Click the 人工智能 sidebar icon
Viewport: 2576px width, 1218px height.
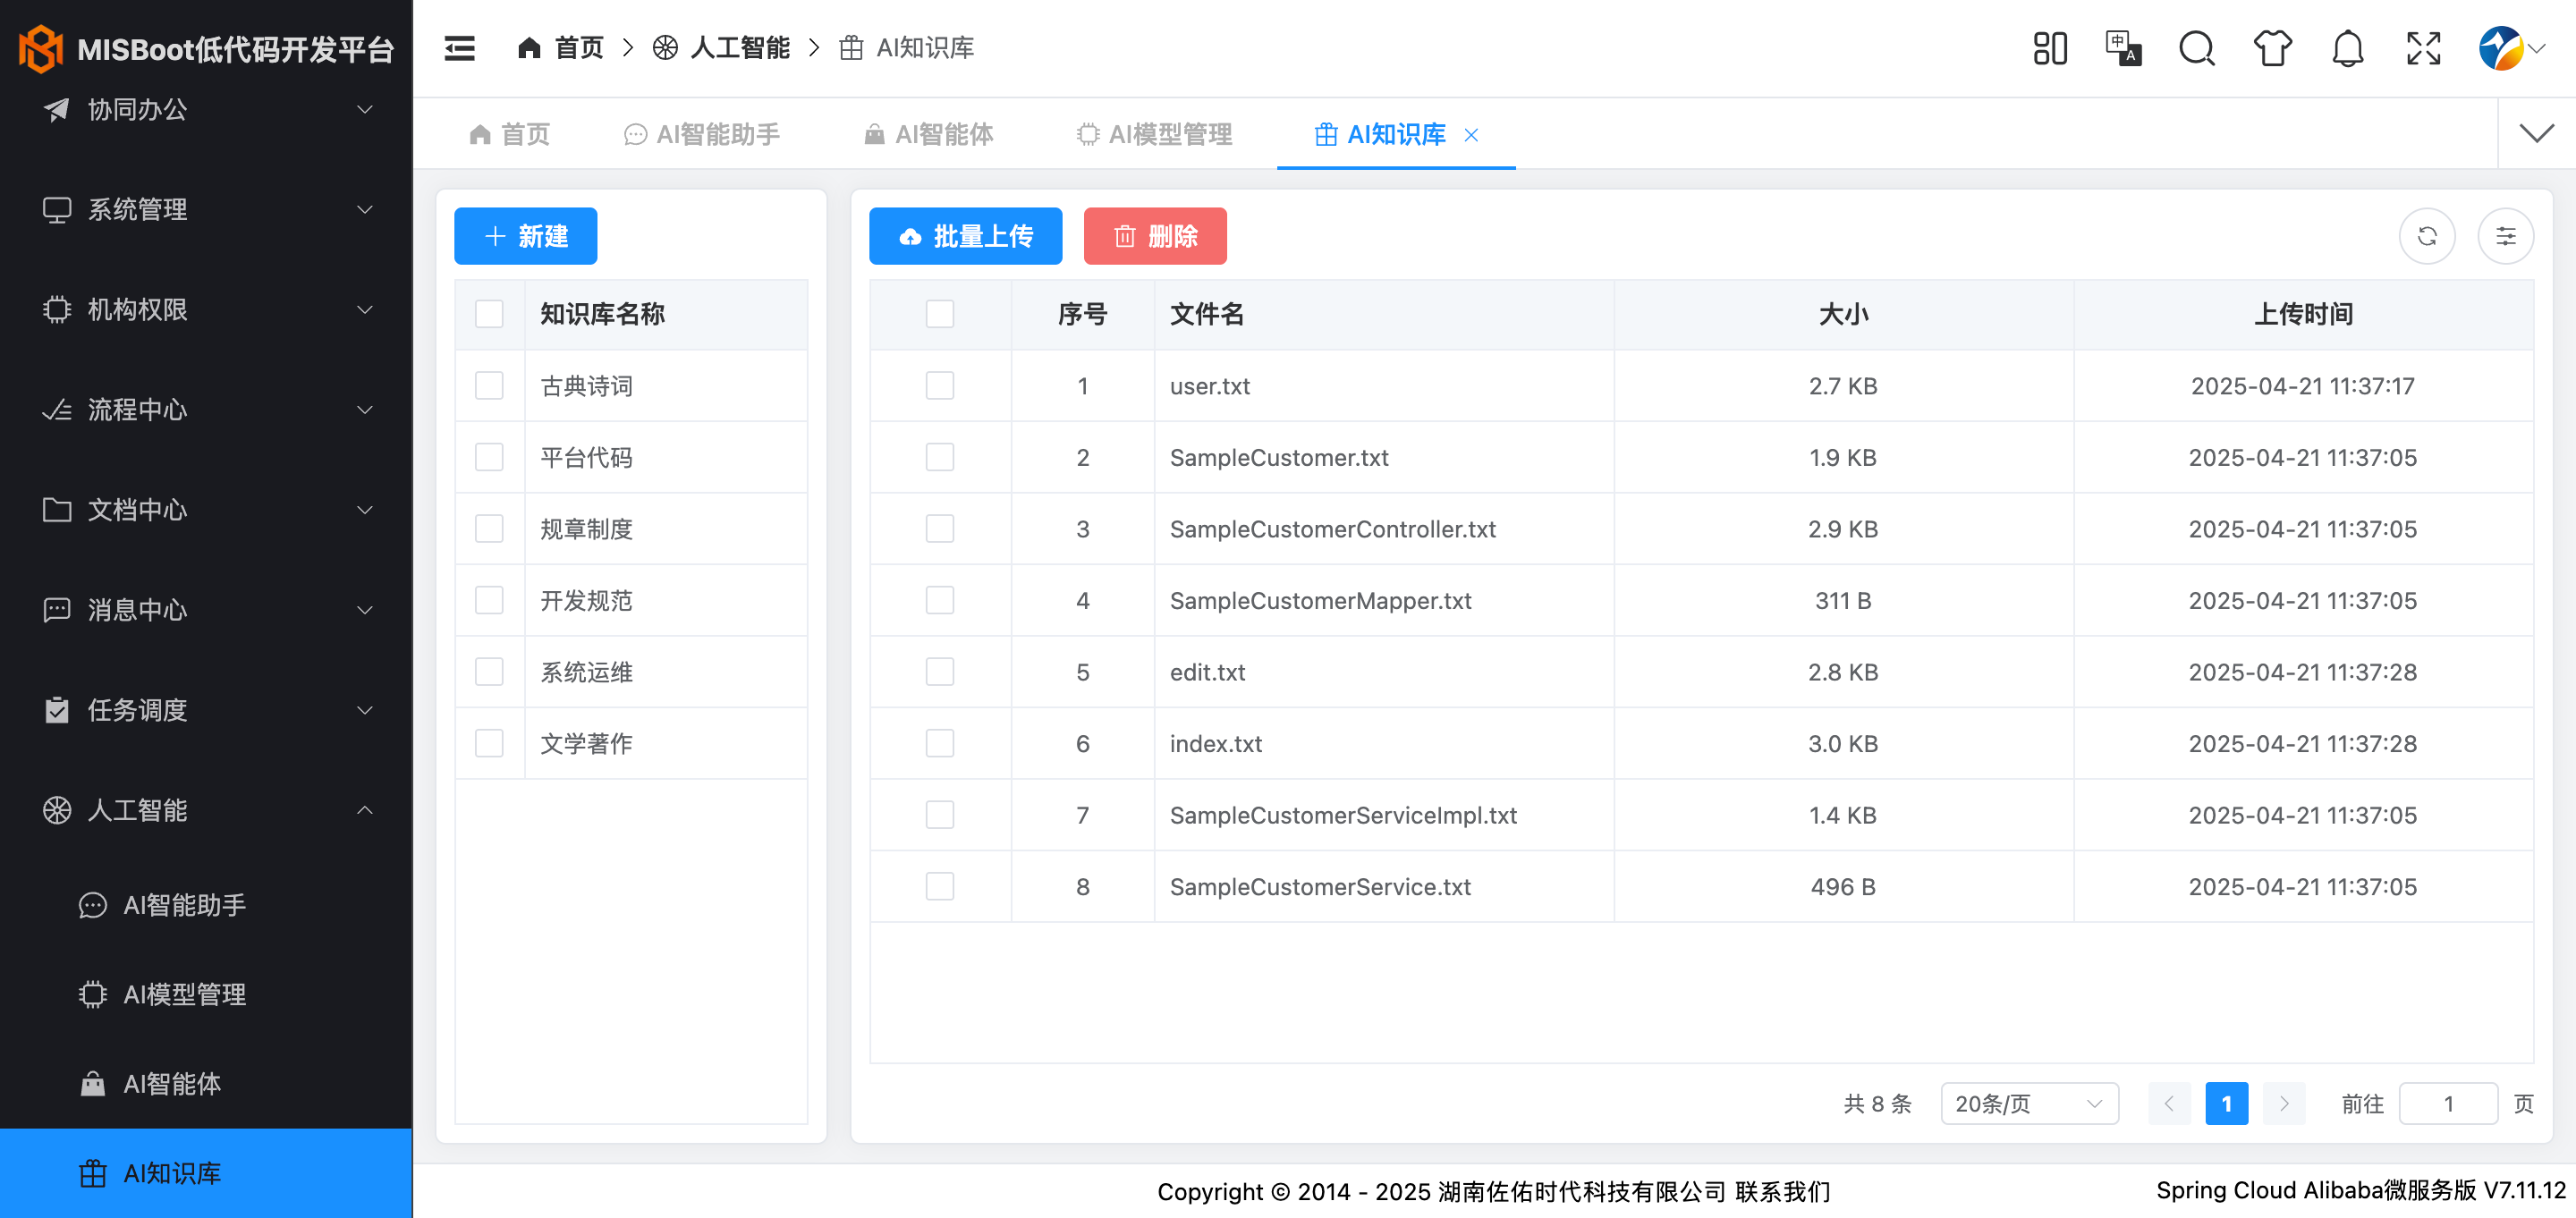tap(57, 809)
